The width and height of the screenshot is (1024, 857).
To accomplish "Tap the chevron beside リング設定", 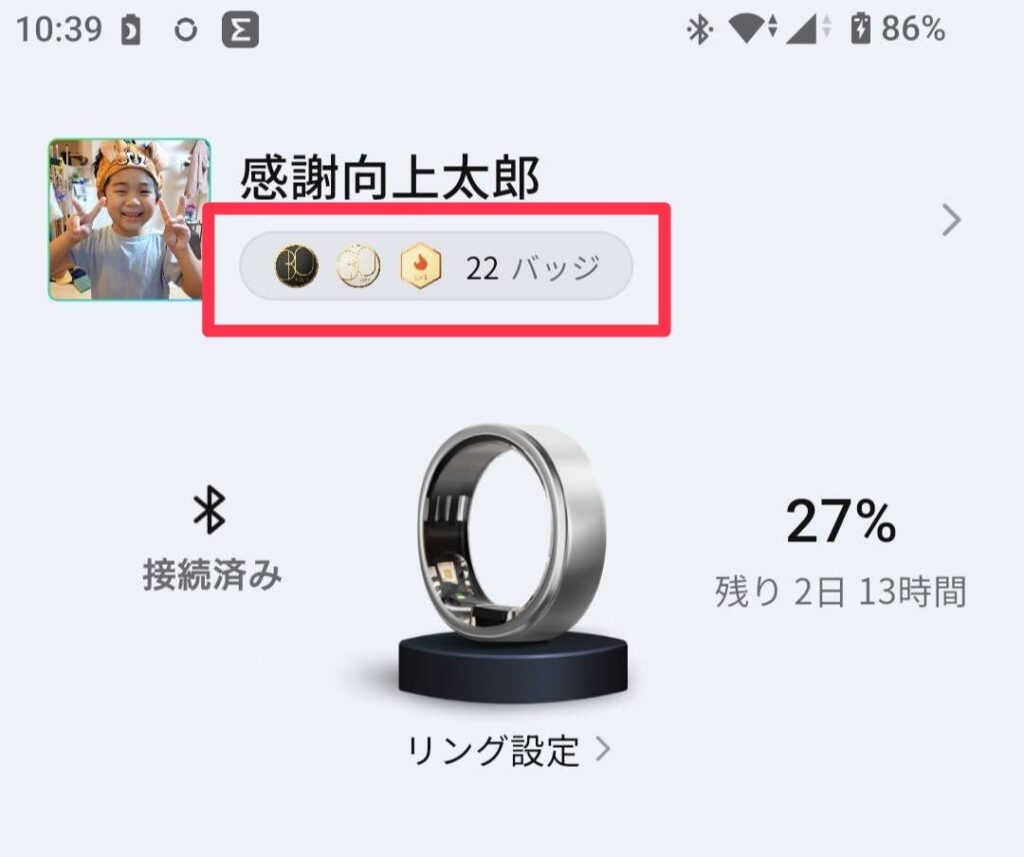I will click(603, 750).
